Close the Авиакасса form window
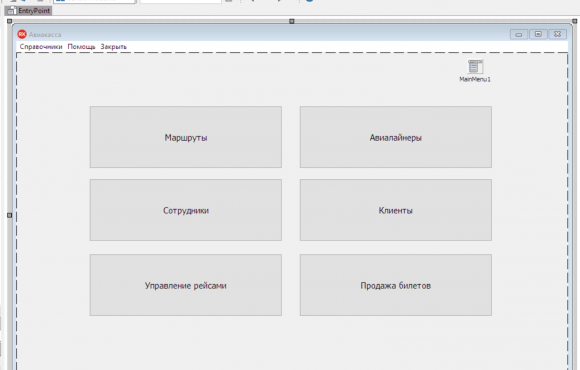Viewport: 580px width, 370px height. [x=557, y=34]
